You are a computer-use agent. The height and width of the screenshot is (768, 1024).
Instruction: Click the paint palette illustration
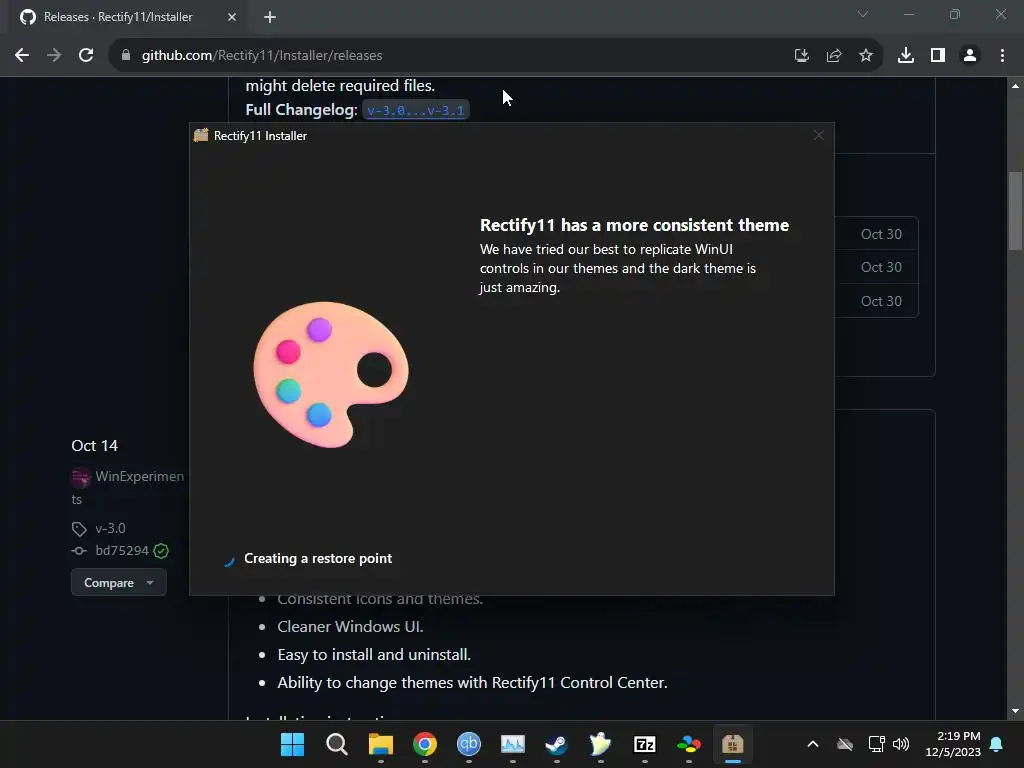coord(330,375)
